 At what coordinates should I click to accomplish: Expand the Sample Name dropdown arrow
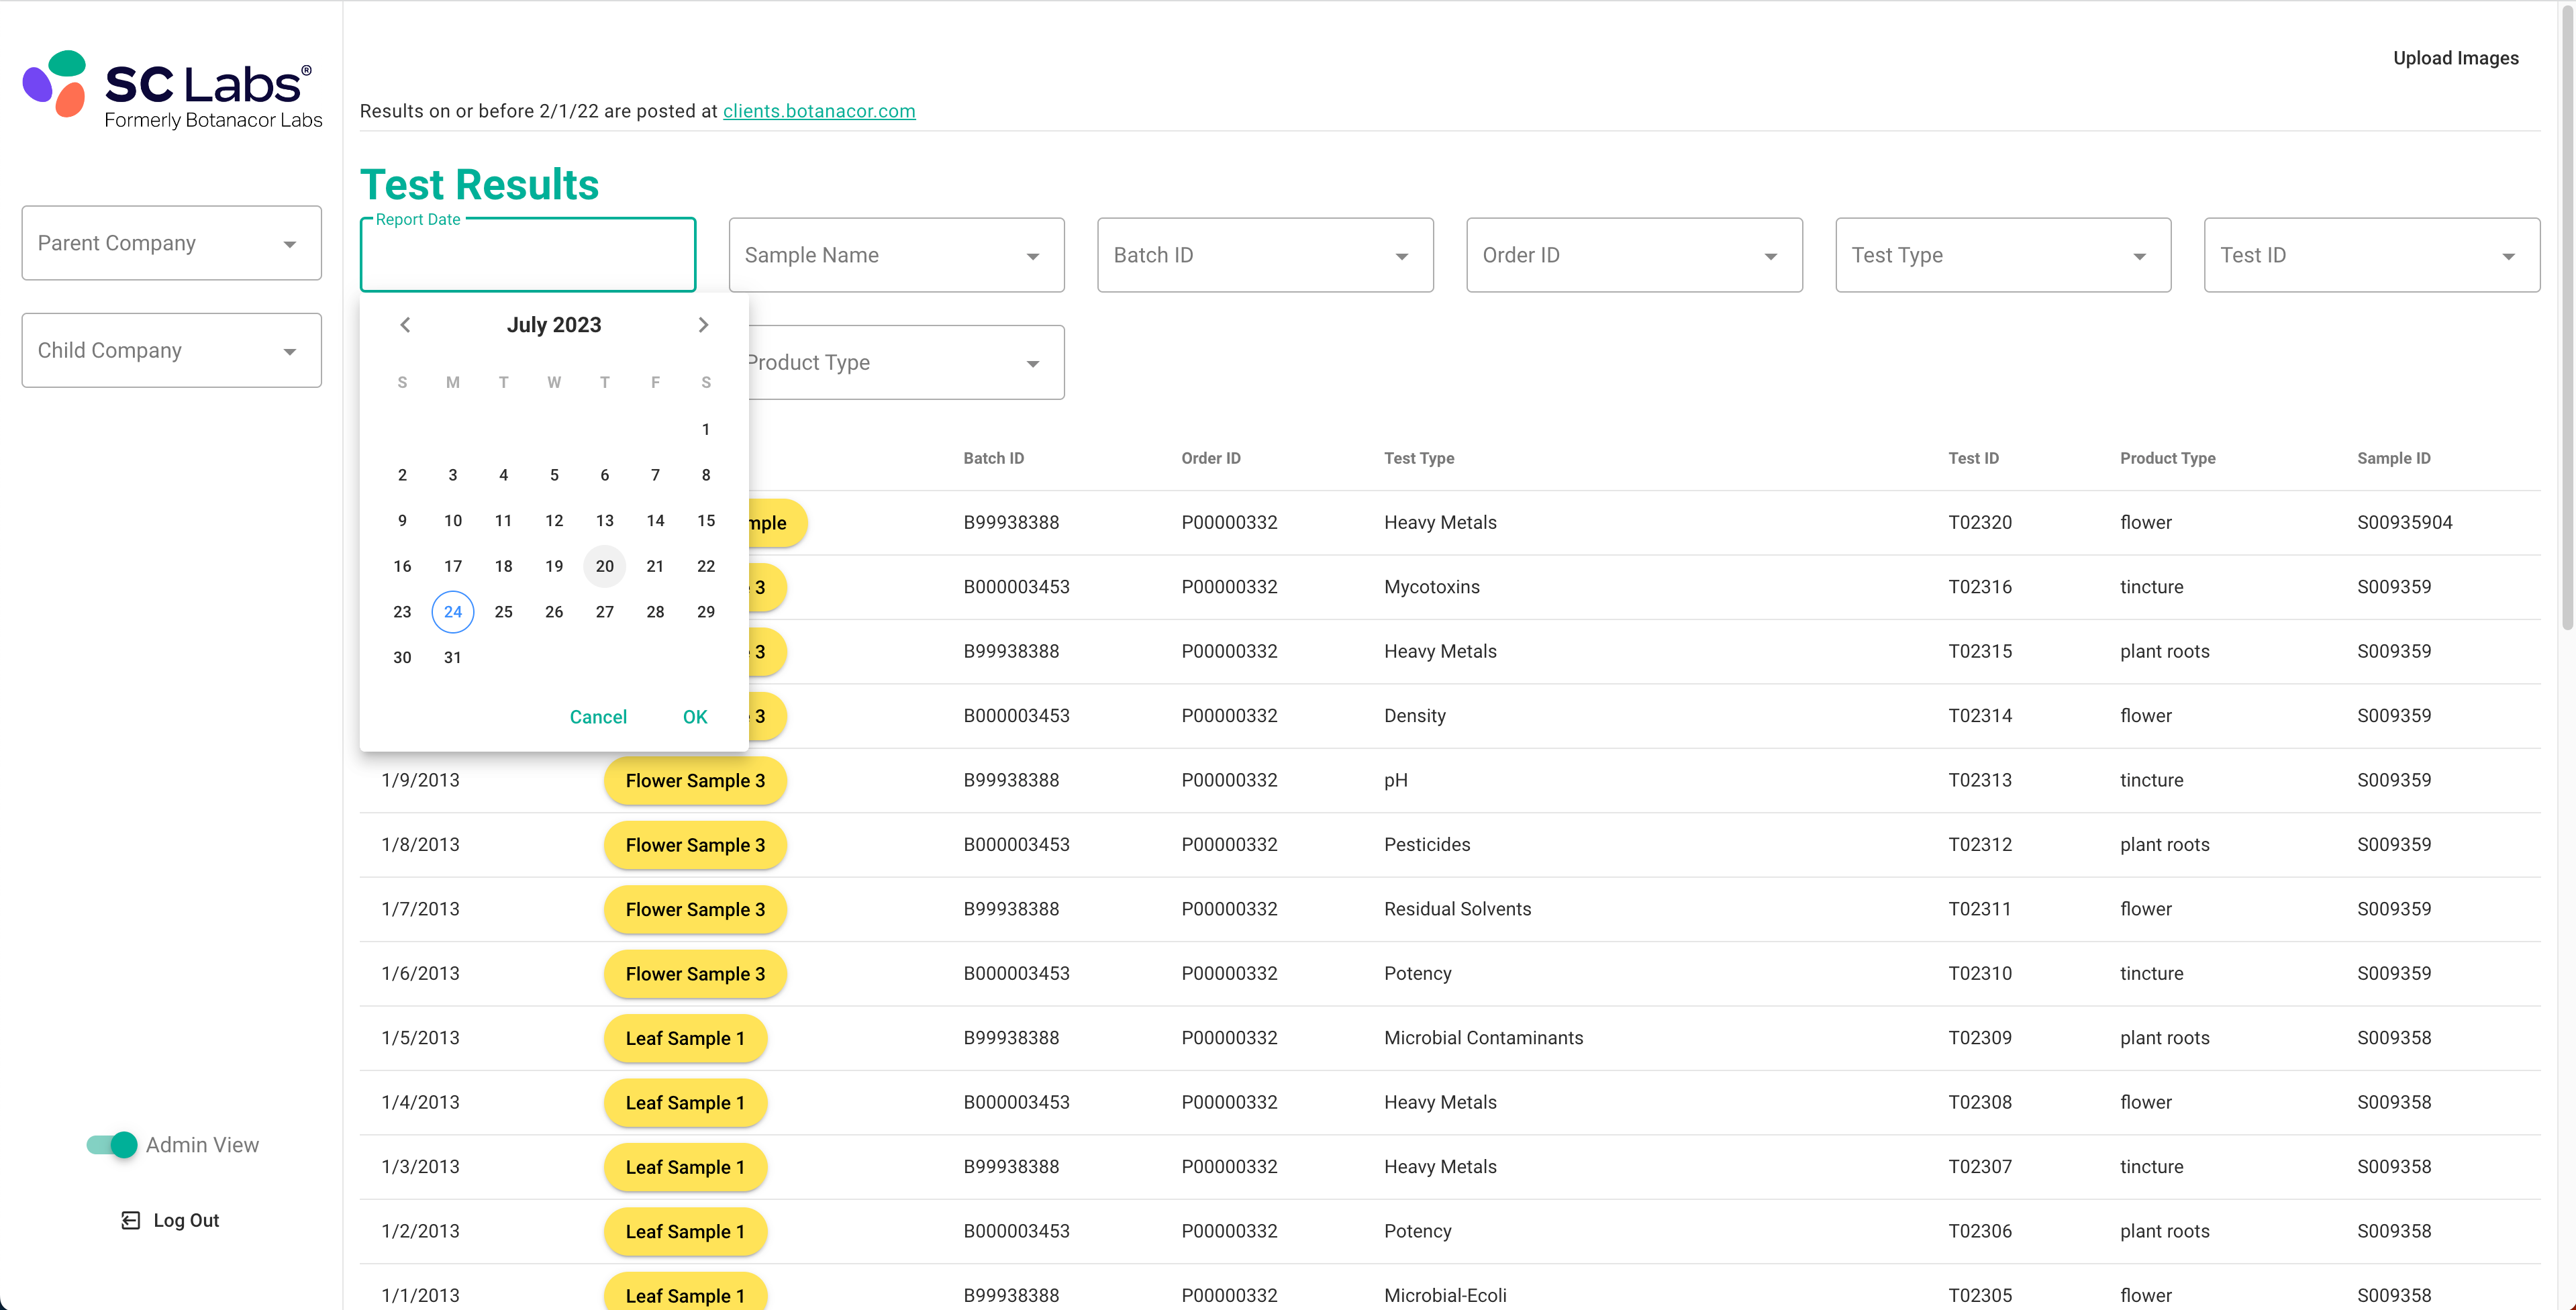coord(1032,256)
